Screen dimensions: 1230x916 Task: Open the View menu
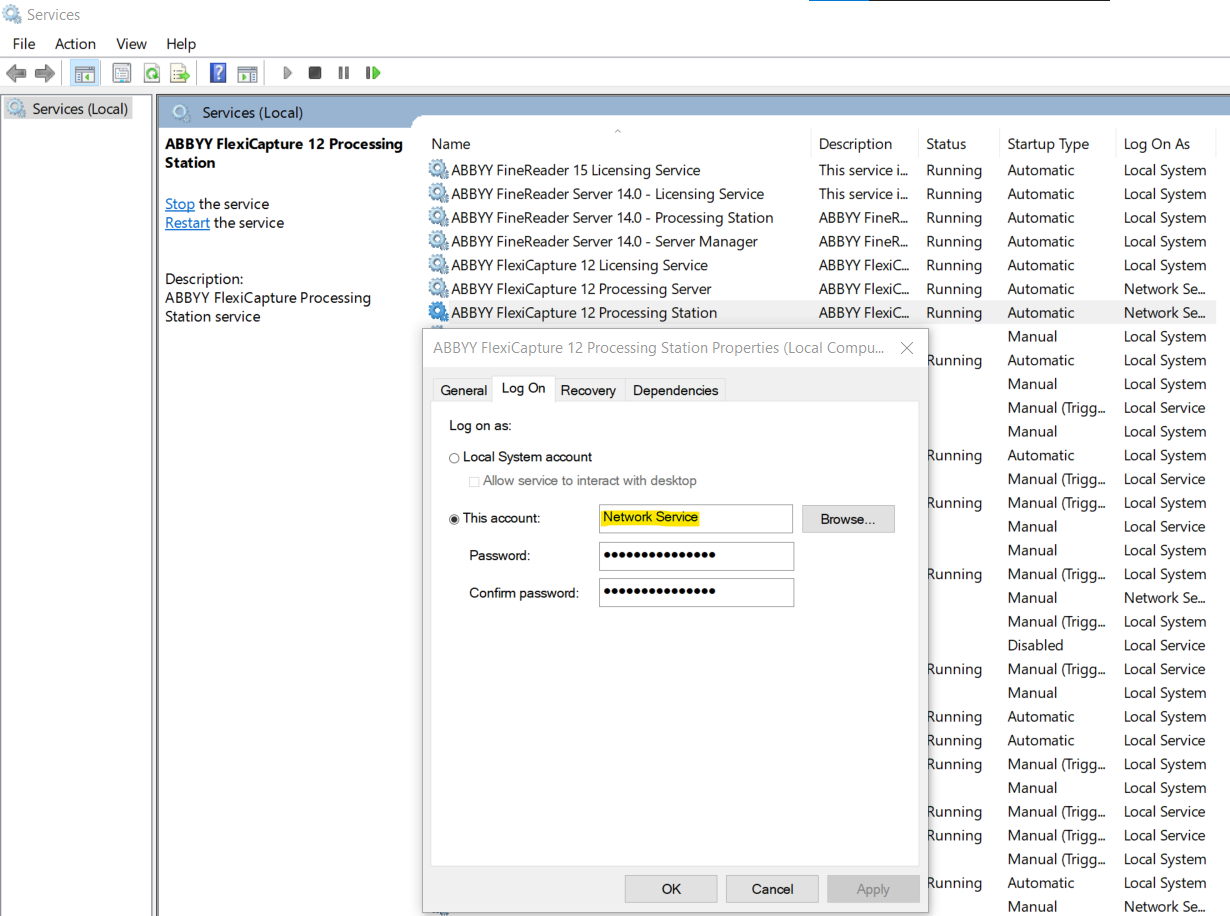click(x=131, y=44)
